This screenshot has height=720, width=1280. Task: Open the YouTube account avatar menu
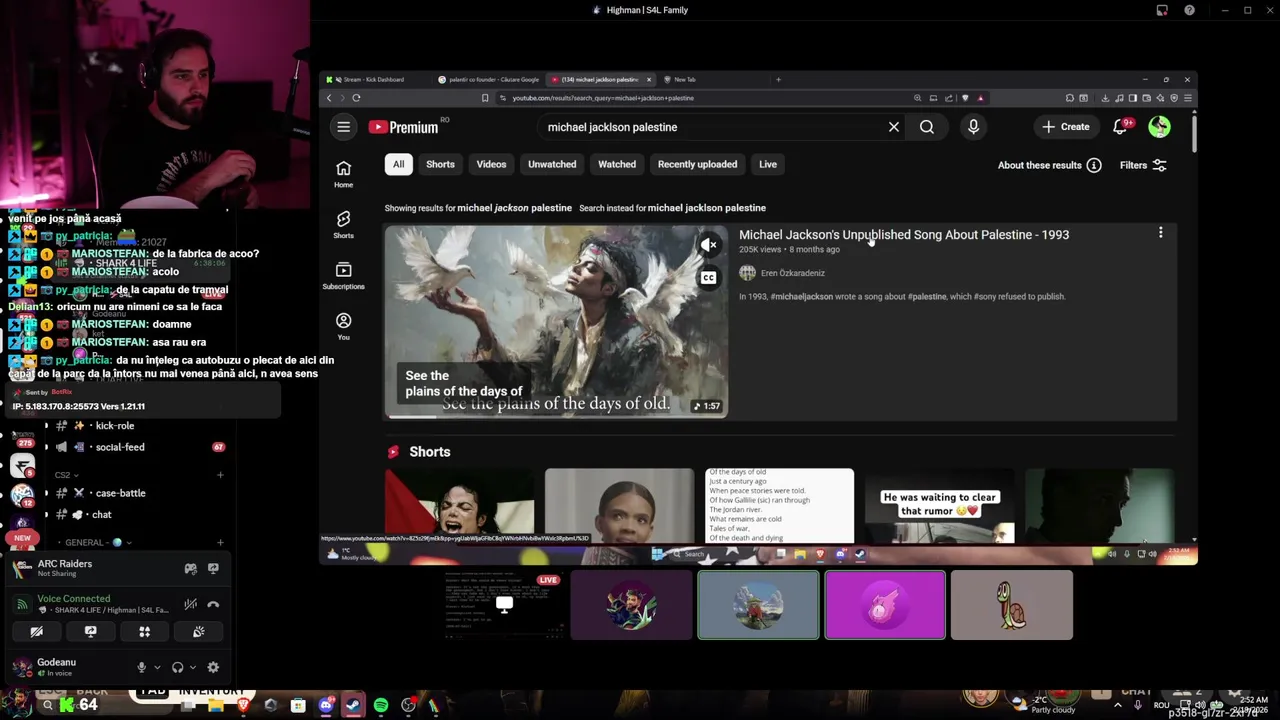[1159, 127]
